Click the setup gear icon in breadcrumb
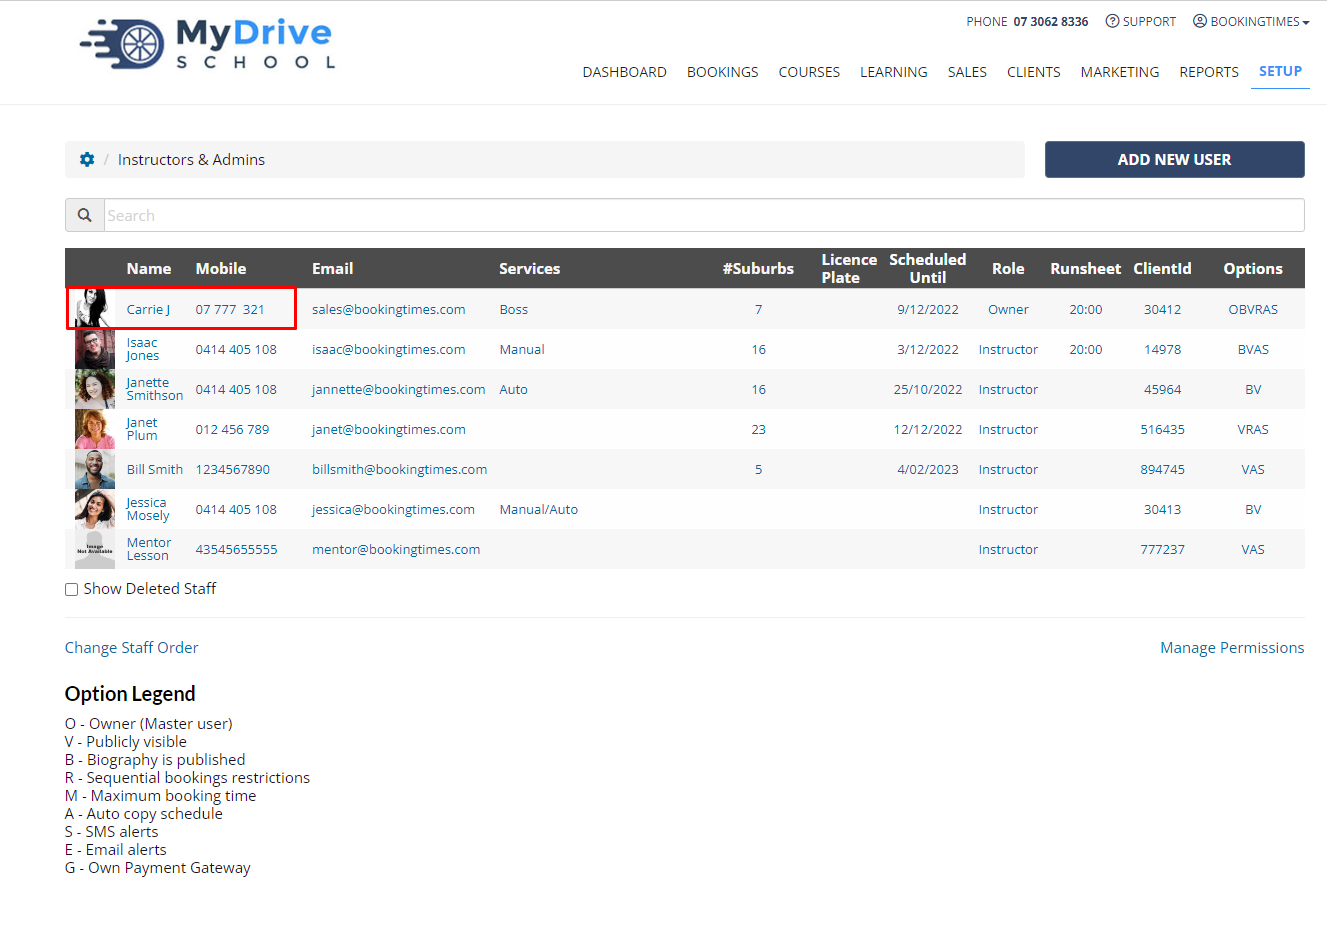Screen dimensions: 1327x938 [x=87, y=160]
